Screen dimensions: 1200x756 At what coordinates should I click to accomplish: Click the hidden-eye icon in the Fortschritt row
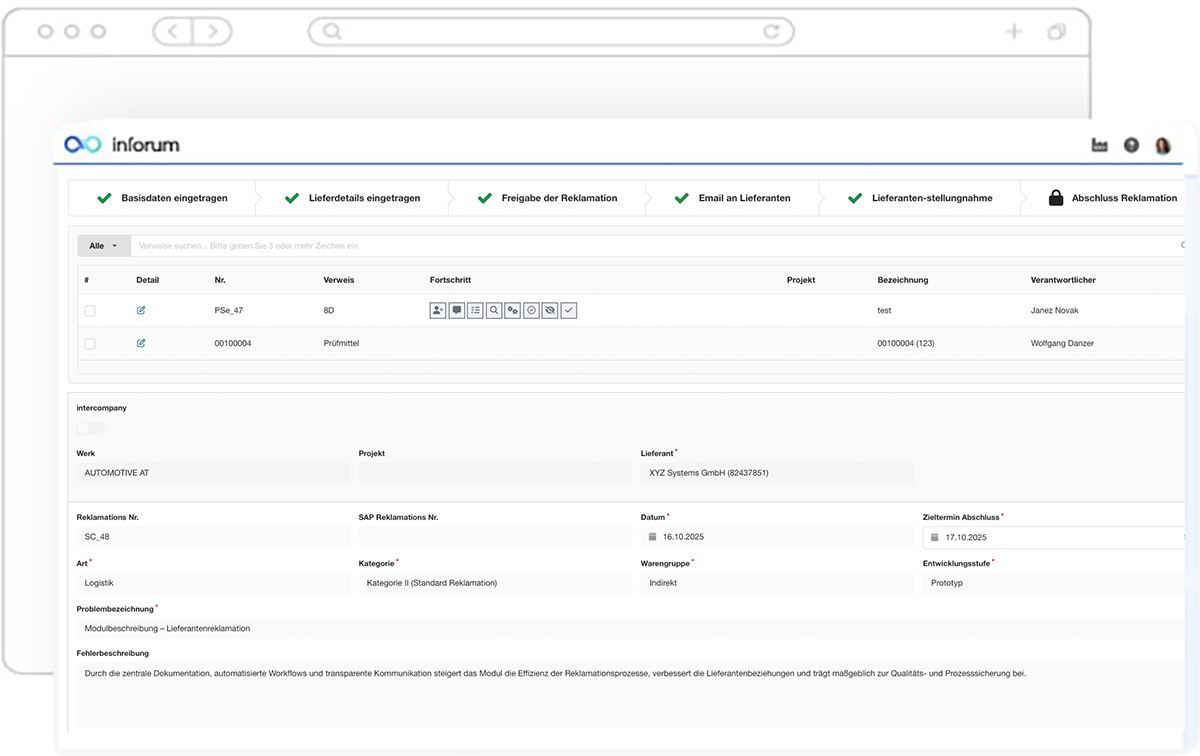(550, 310)
